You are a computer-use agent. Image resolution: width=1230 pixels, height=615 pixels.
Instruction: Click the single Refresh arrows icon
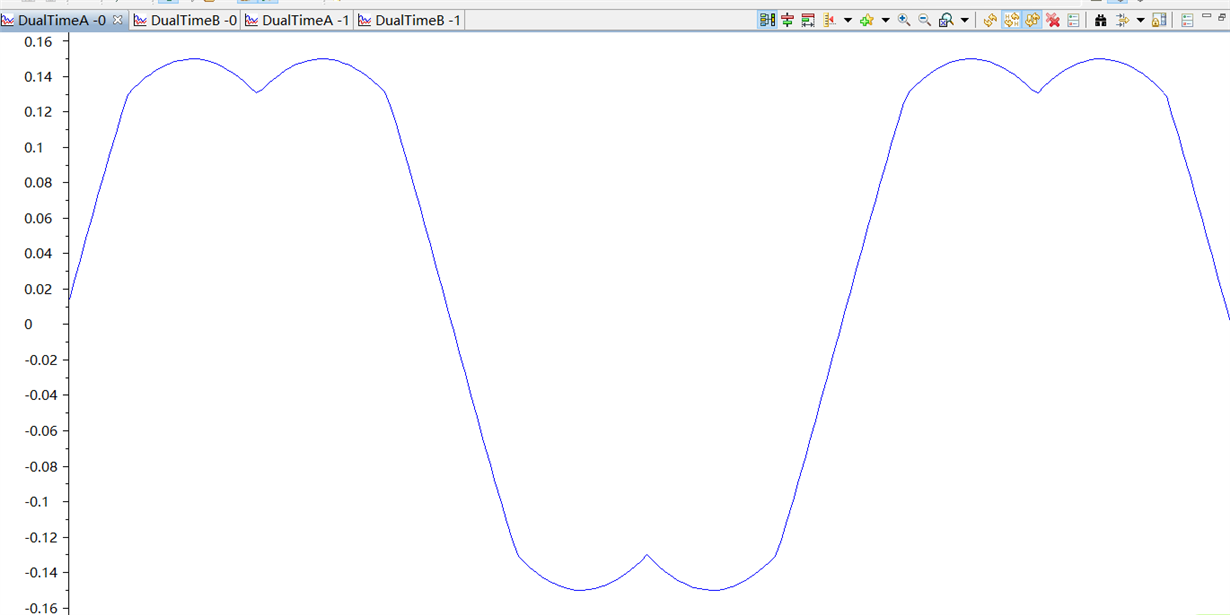click(x=990, y=20)
